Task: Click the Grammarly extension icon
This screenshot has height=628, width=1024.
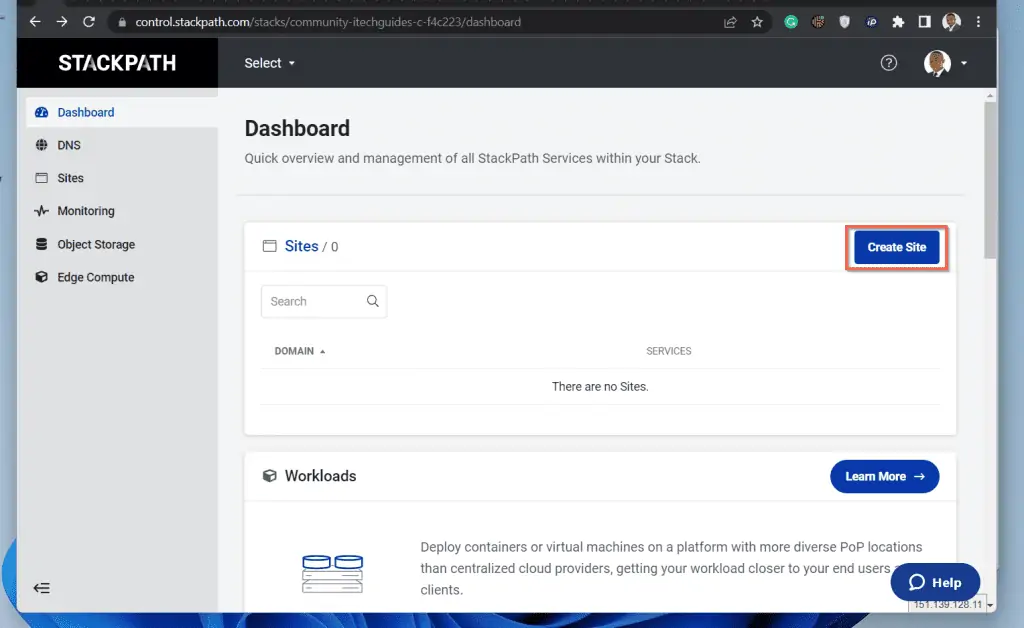Action: click(791, 21)
